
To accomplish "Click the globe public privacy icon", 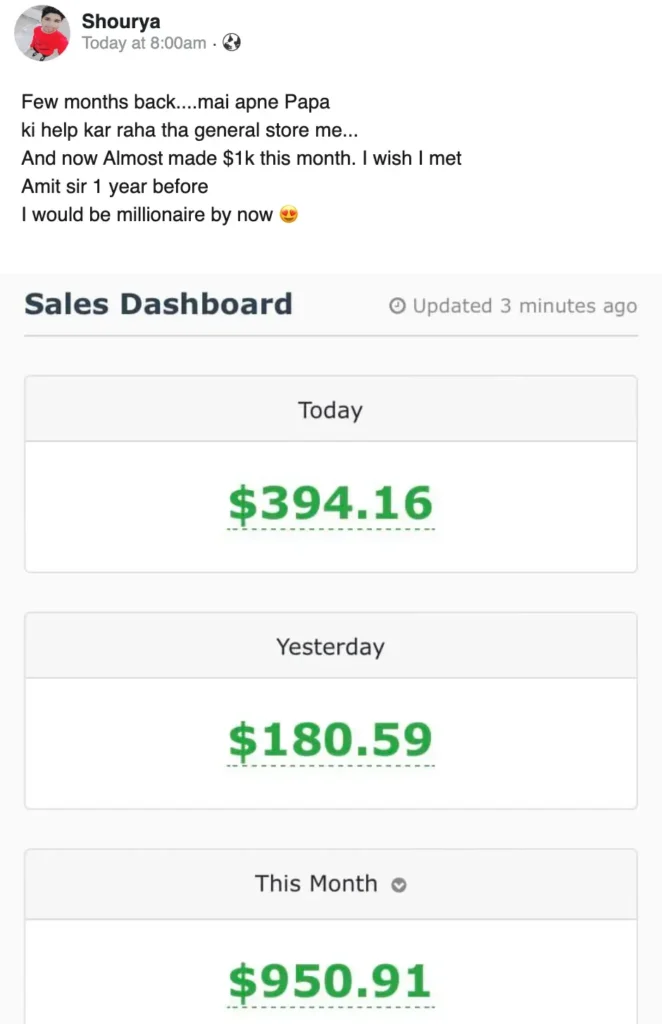I will [x=232, y=43].
